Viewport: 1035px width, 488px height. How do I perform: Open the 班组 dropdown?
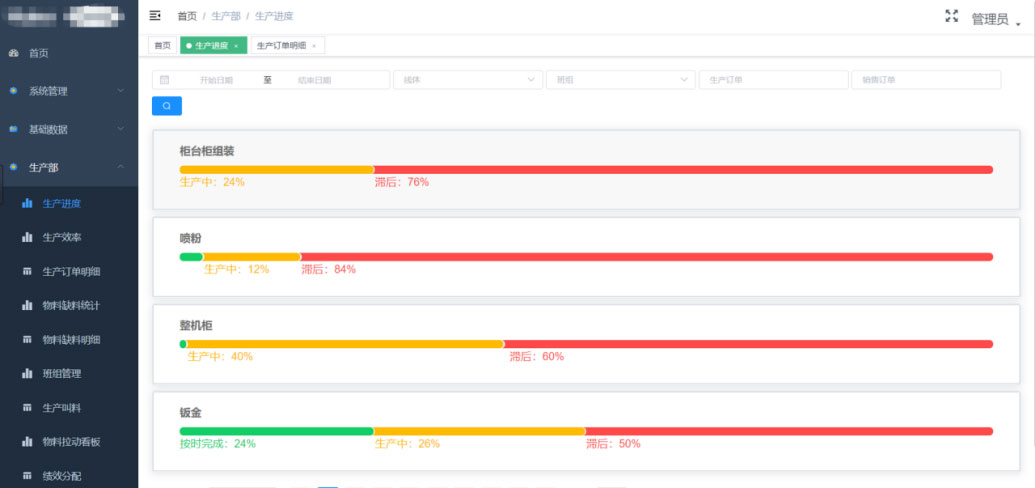click(x=619, y=80)
